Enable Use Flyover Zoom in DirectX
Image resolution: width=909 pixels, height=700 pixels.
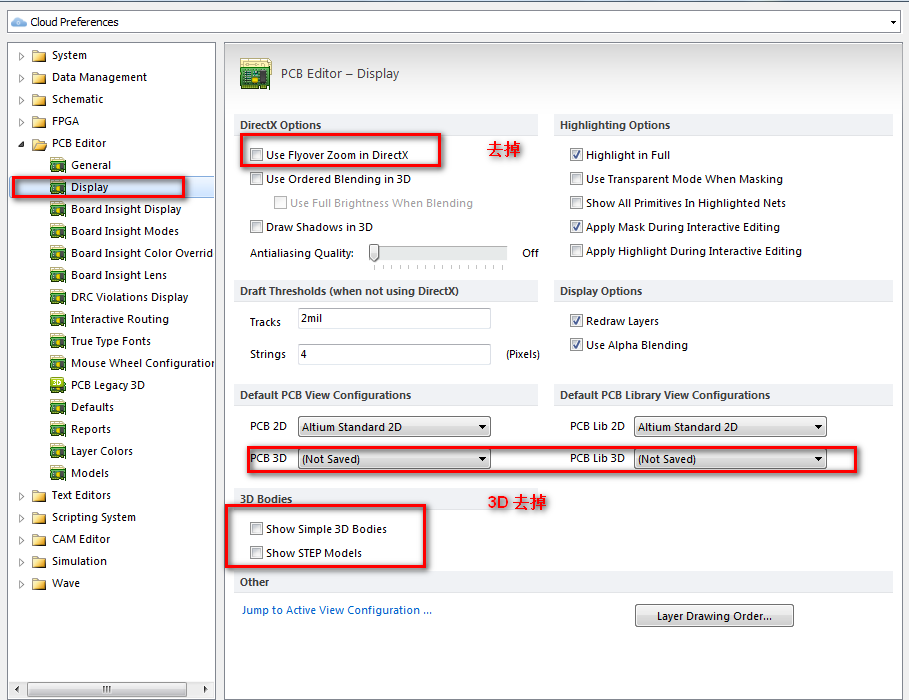point(257,155)
